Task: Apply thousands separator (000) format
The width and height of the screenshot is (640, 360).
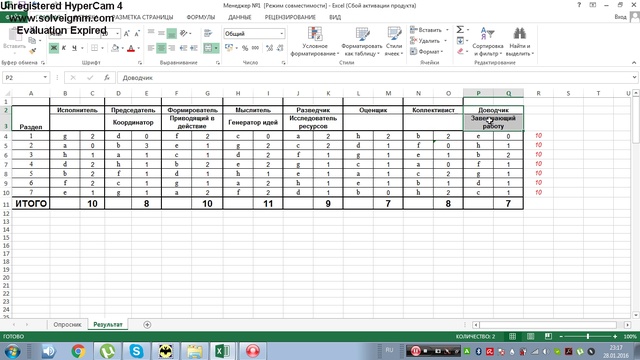Action: 256,48
